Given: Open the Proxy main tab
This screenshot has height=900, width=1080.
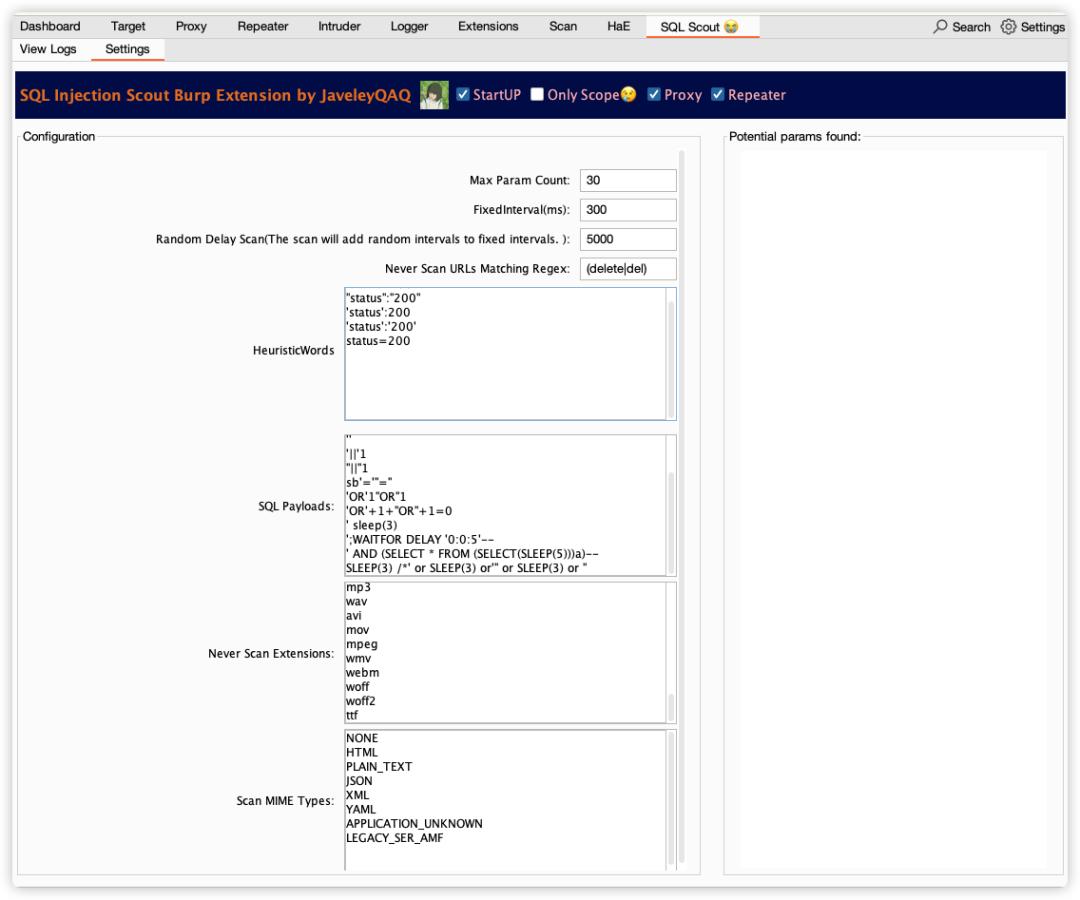Looking at the screenshot, I should pos(191,26).
